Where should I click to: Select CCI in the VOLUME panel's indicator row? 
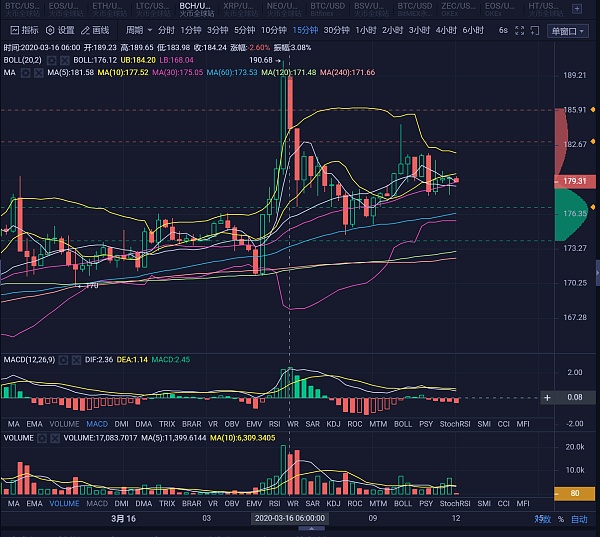pos(504,504)
